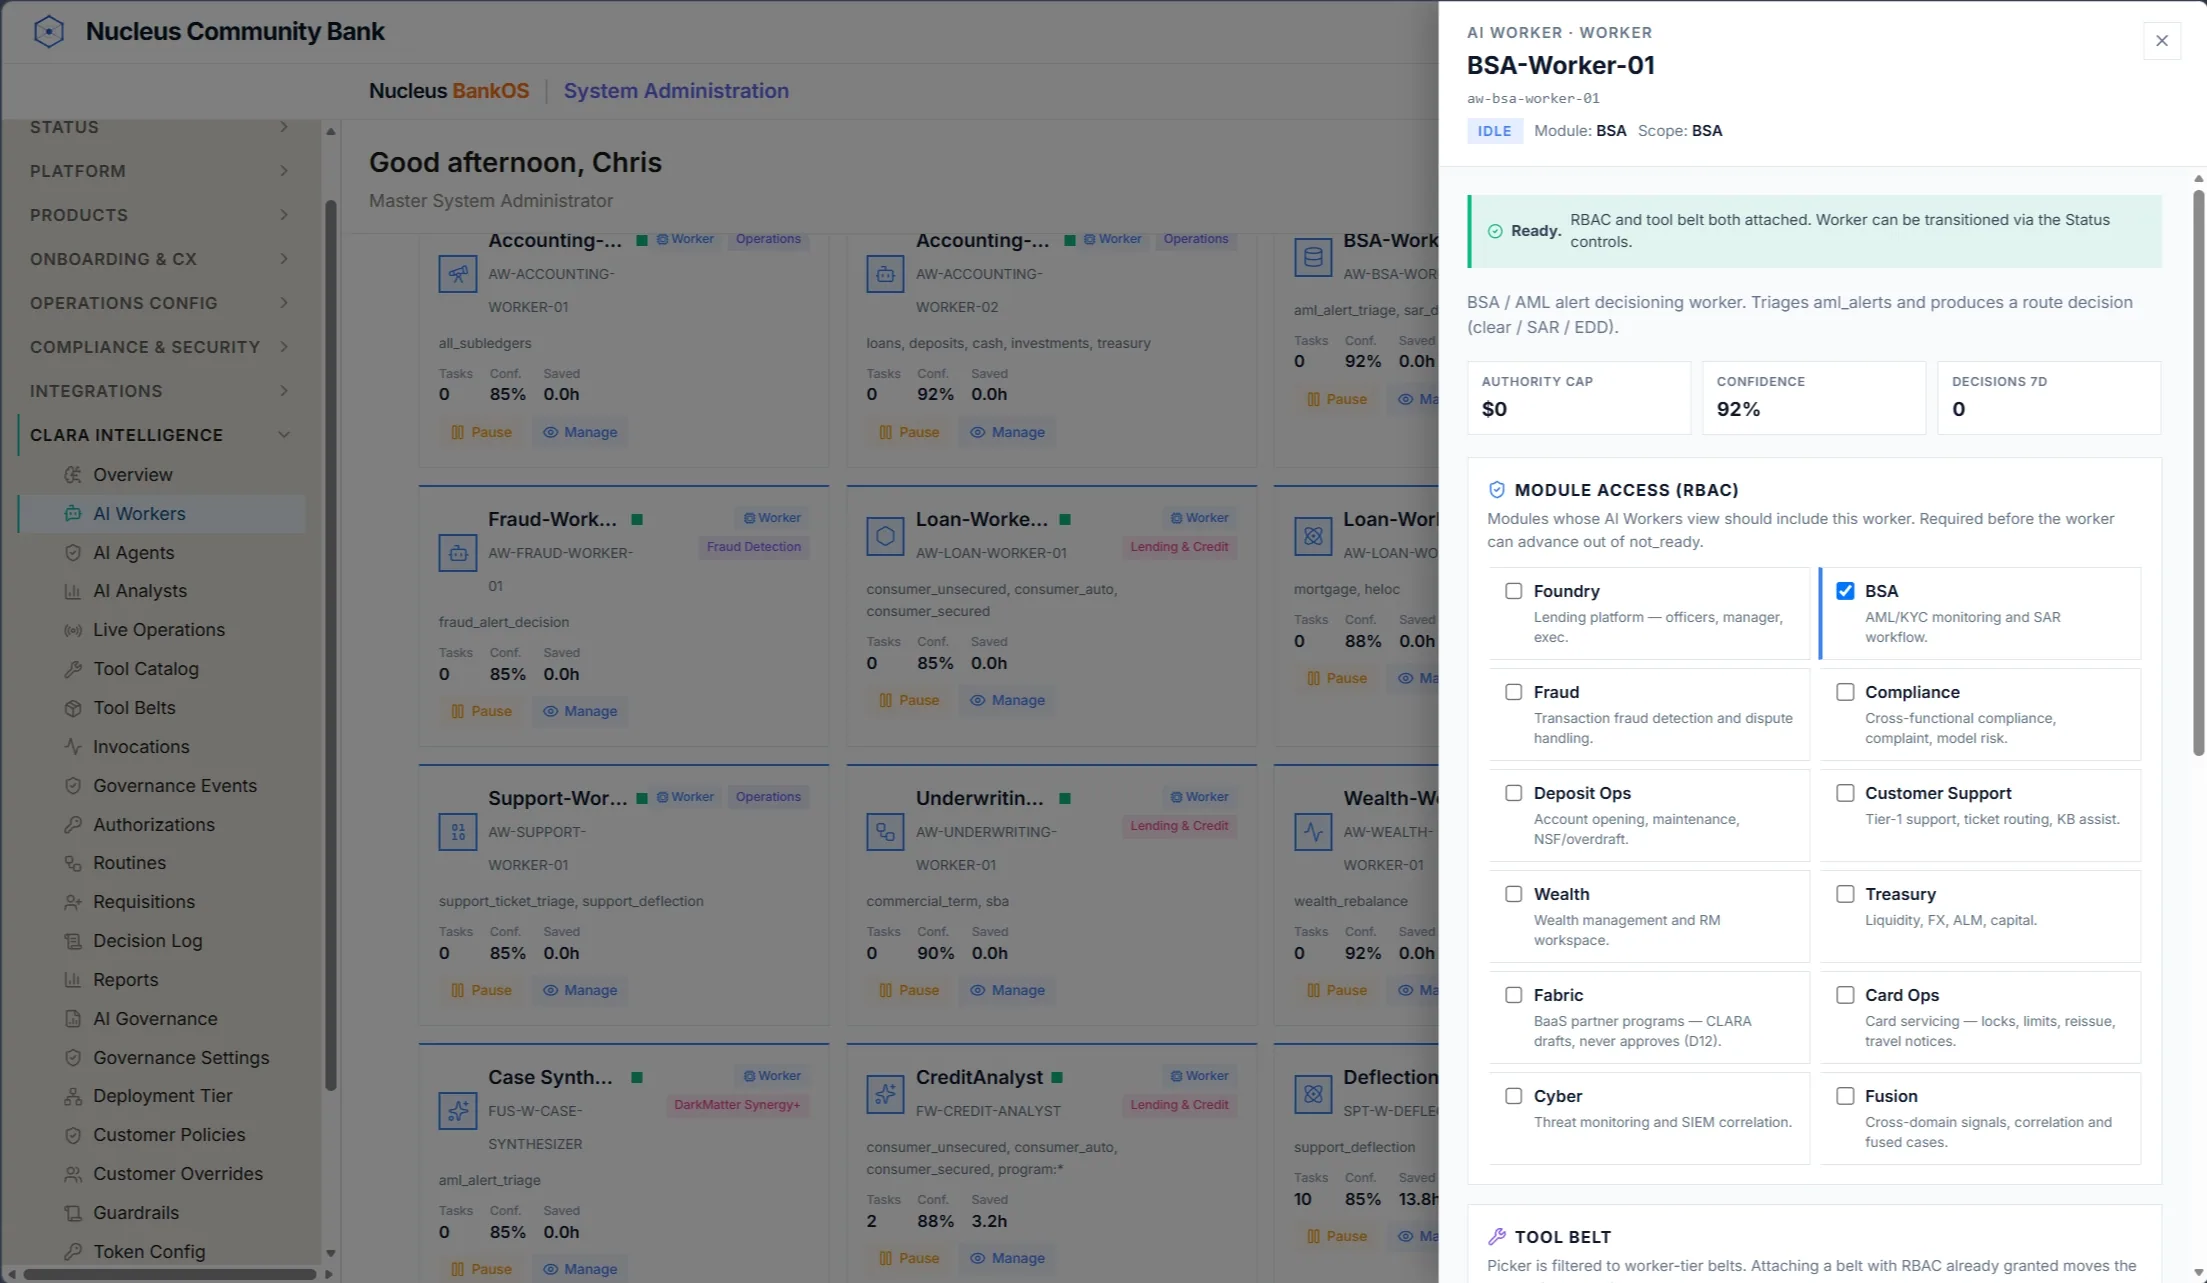Tick the Compliance module checkbox

tap(1845, 692)
